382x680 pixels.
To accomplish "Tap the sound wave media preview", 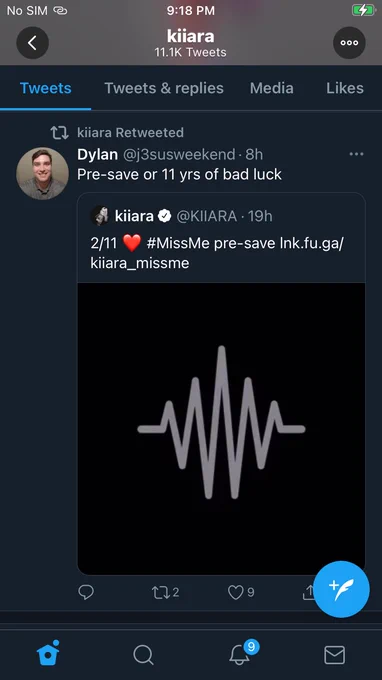I will [221, 428].
